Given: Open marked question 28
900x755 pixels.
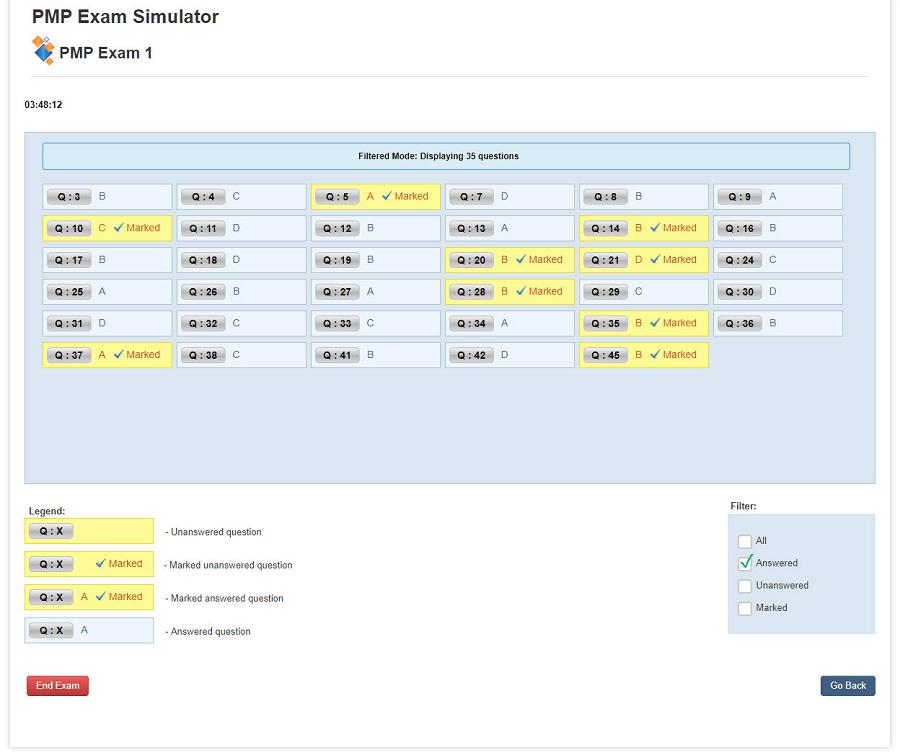Looking at the screenshot, I should 472,291.
